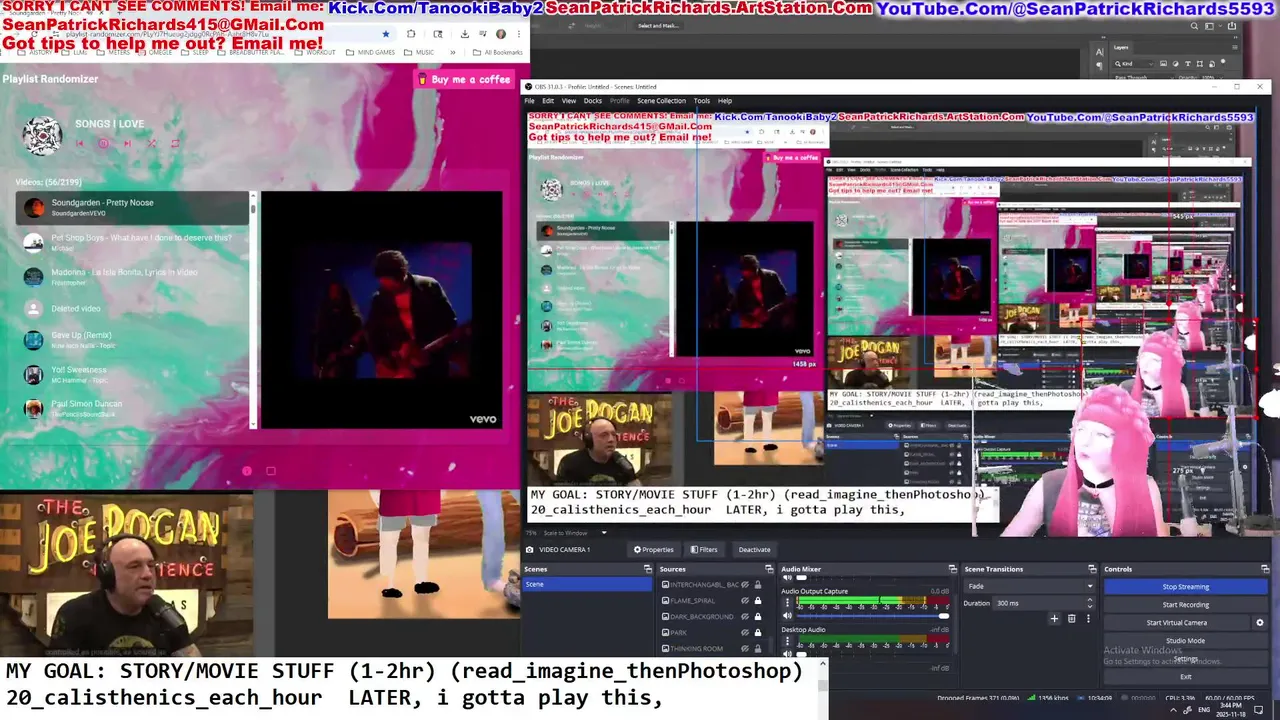The image size is (1280, 720).
Task: Toggle lock on PARK source
Action: [757, 633]
